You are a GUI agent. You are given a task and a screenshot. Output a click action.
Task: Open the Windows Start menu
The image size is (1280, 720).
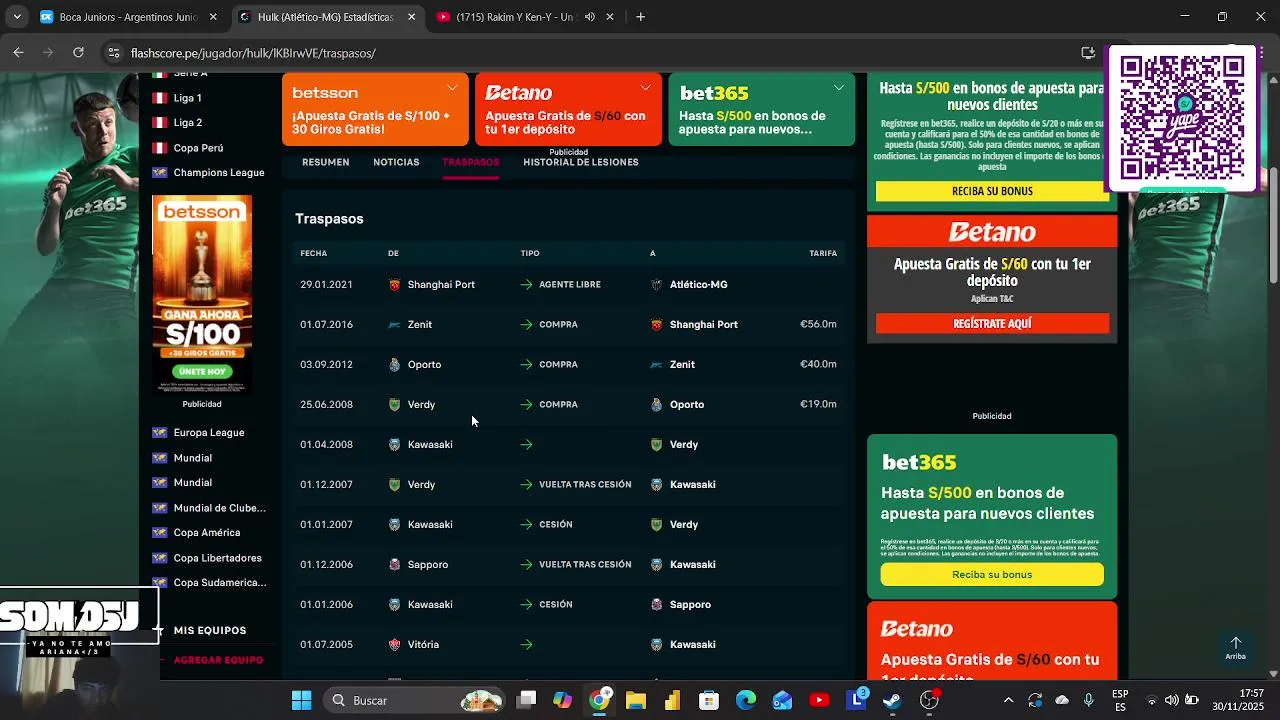coord(301,700)
